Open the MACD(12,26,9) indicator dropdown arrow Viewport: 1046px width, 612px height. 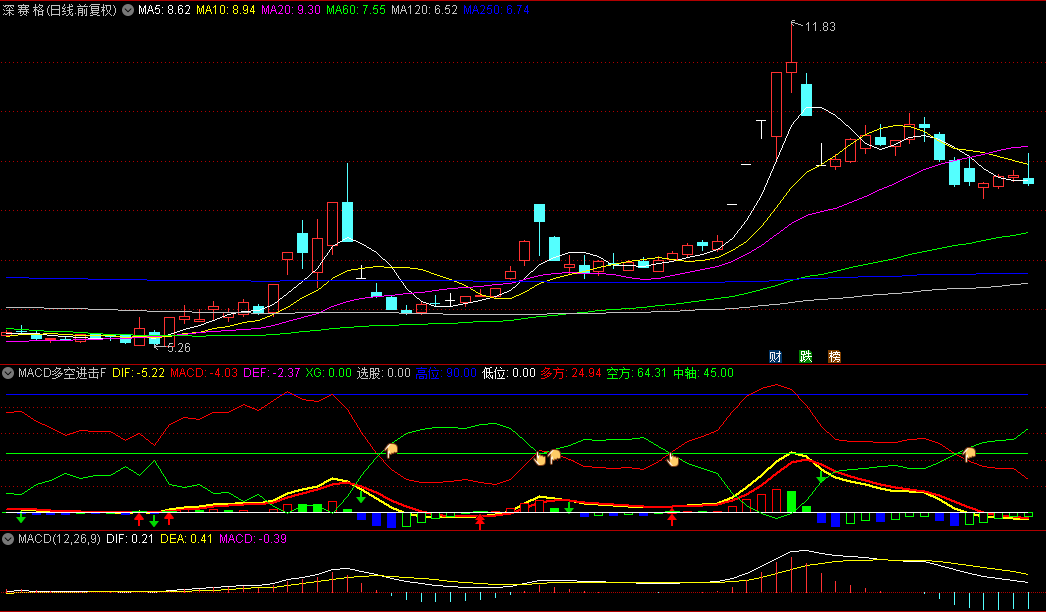pyautogui.click(x=8, y=540)
